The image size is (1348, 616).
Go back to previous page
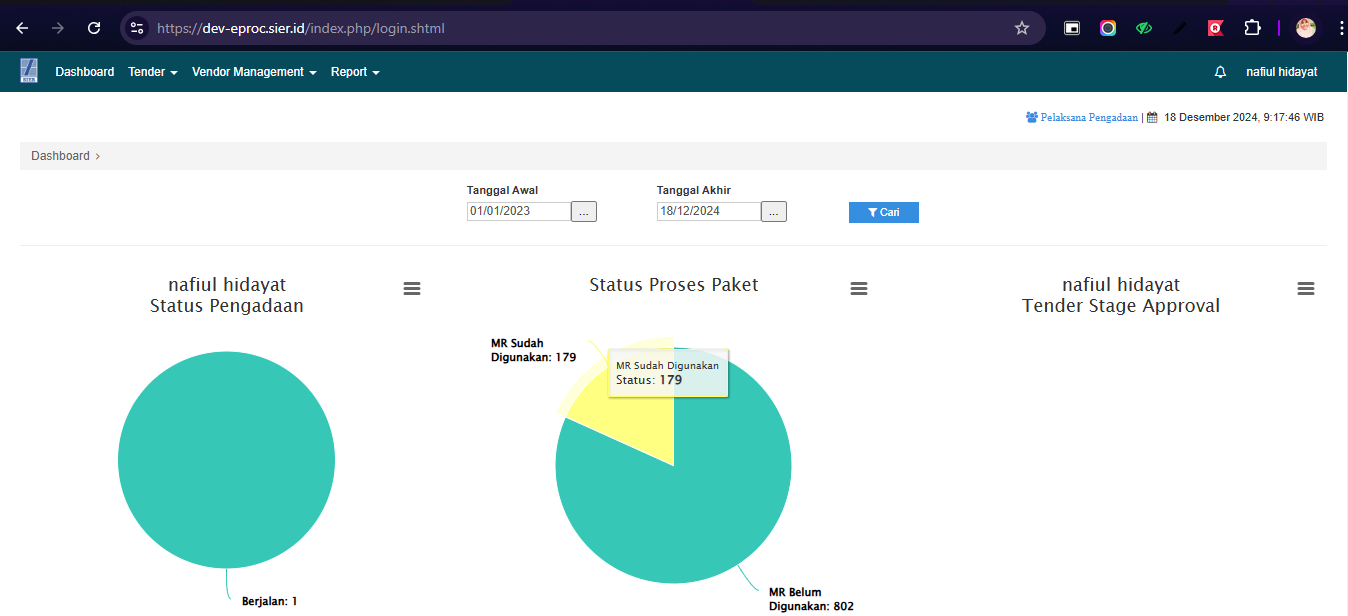tap(22, 28)
